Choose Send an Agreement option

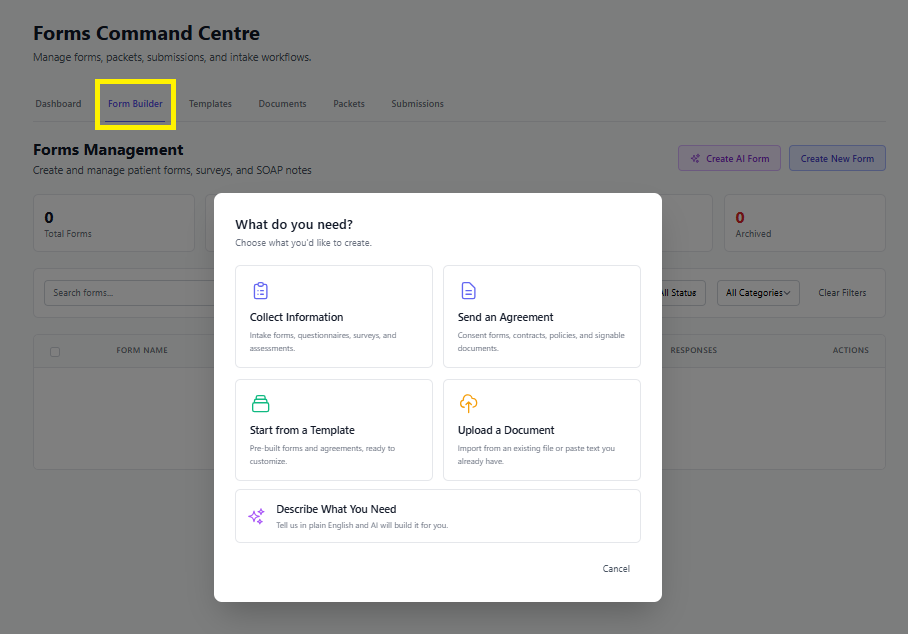[541, 316]
